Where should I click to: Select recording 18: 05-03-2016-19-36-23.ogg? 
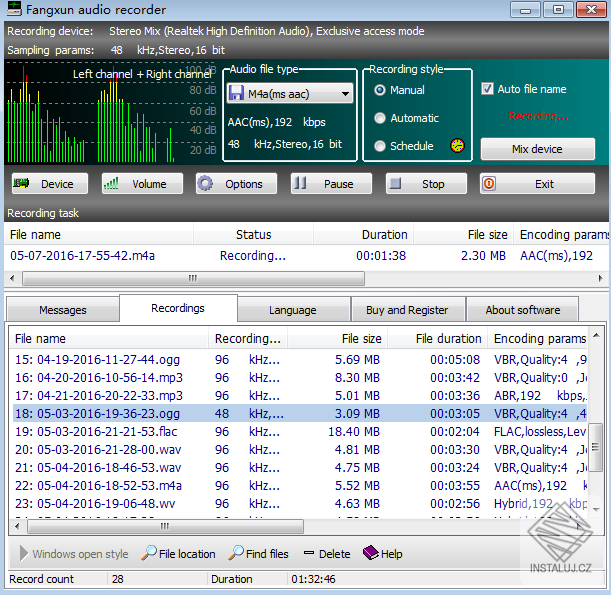tap(300, 413)
